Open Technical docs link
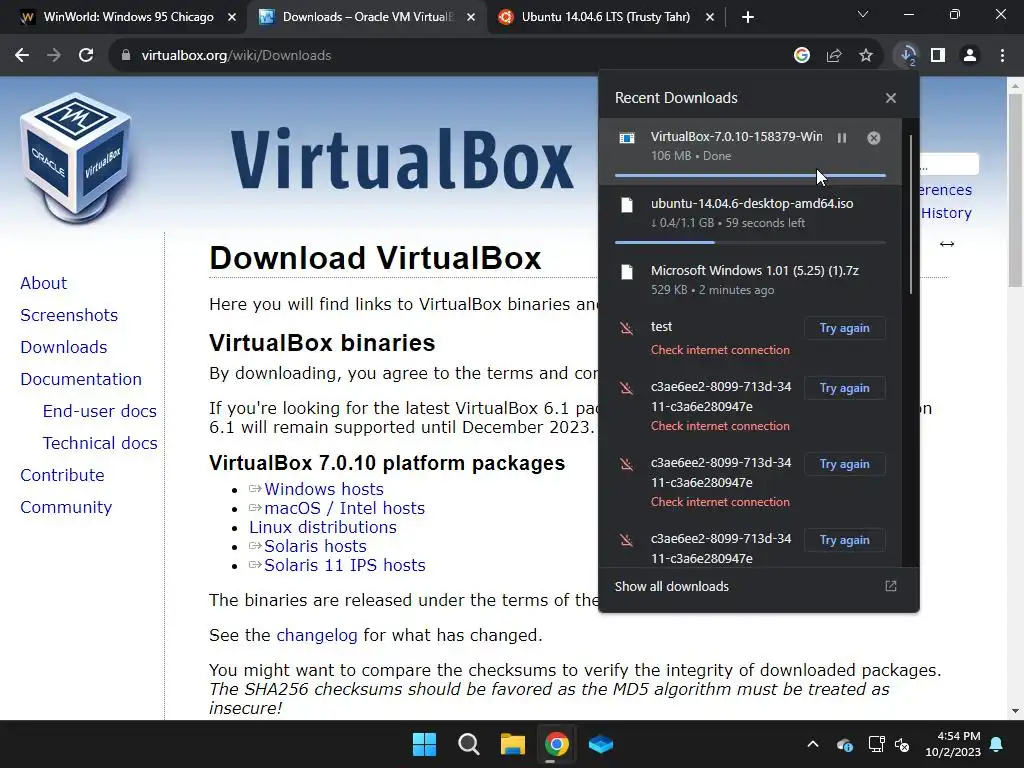This screenshot has width=1024, height=768. [100, 443]
